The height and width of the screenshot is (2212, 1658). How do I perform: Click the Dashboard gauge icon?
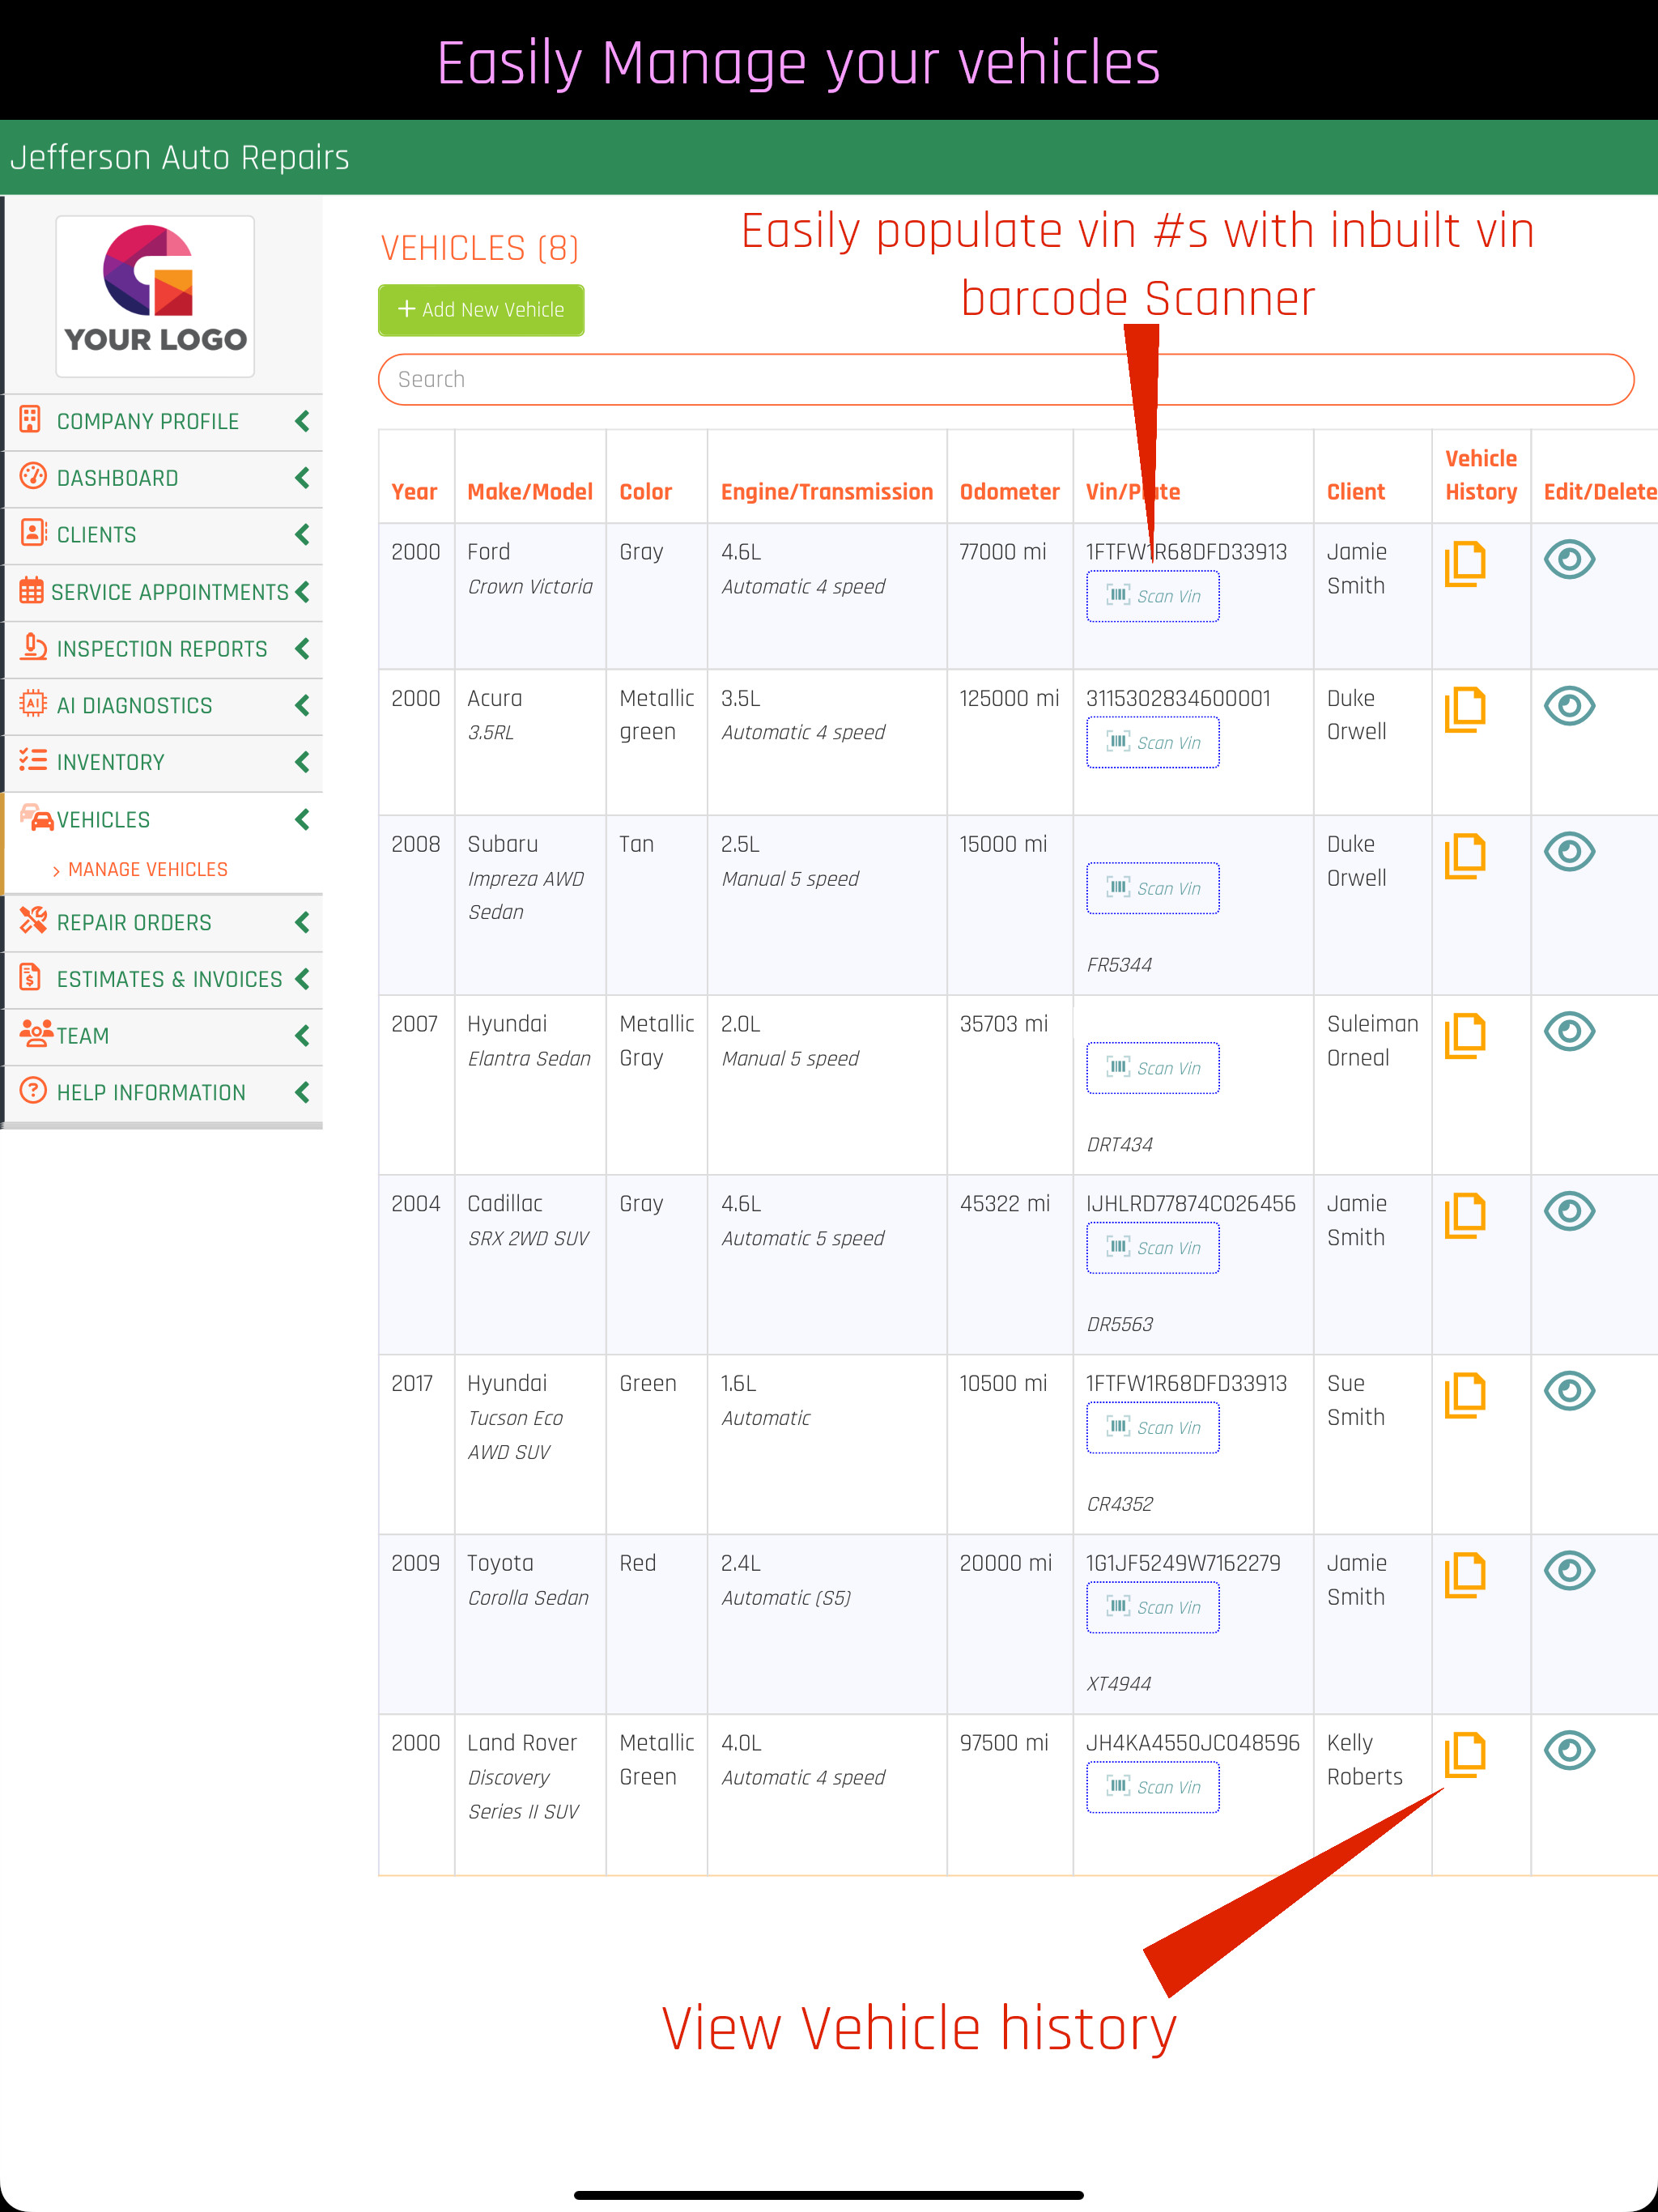(33, 477)
